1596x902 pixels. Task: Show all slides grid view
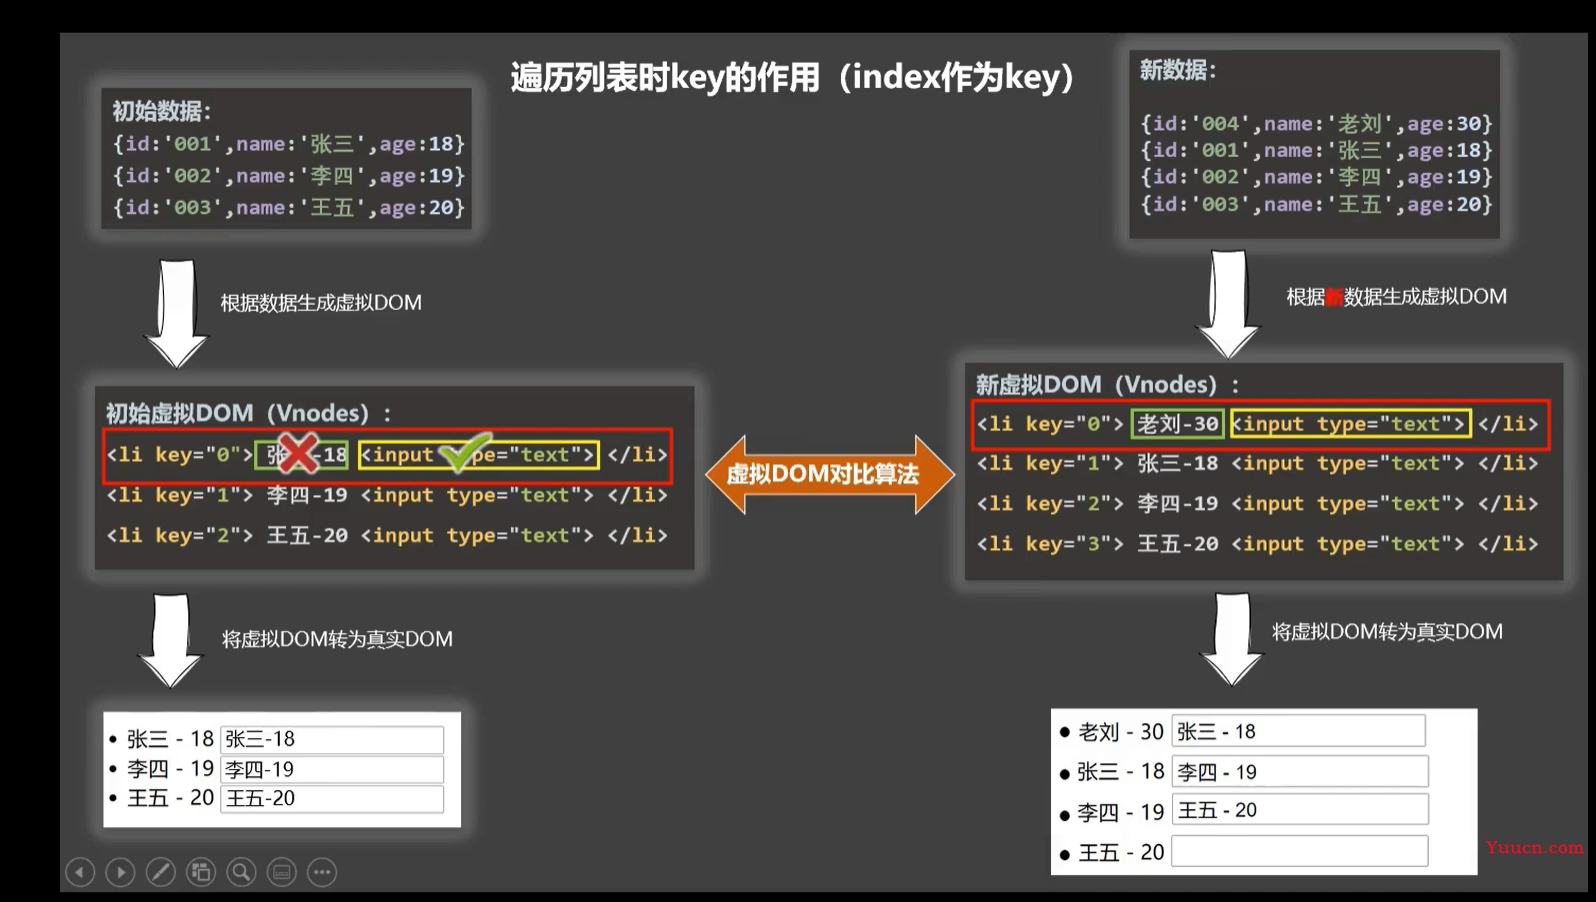click(201, 872)
